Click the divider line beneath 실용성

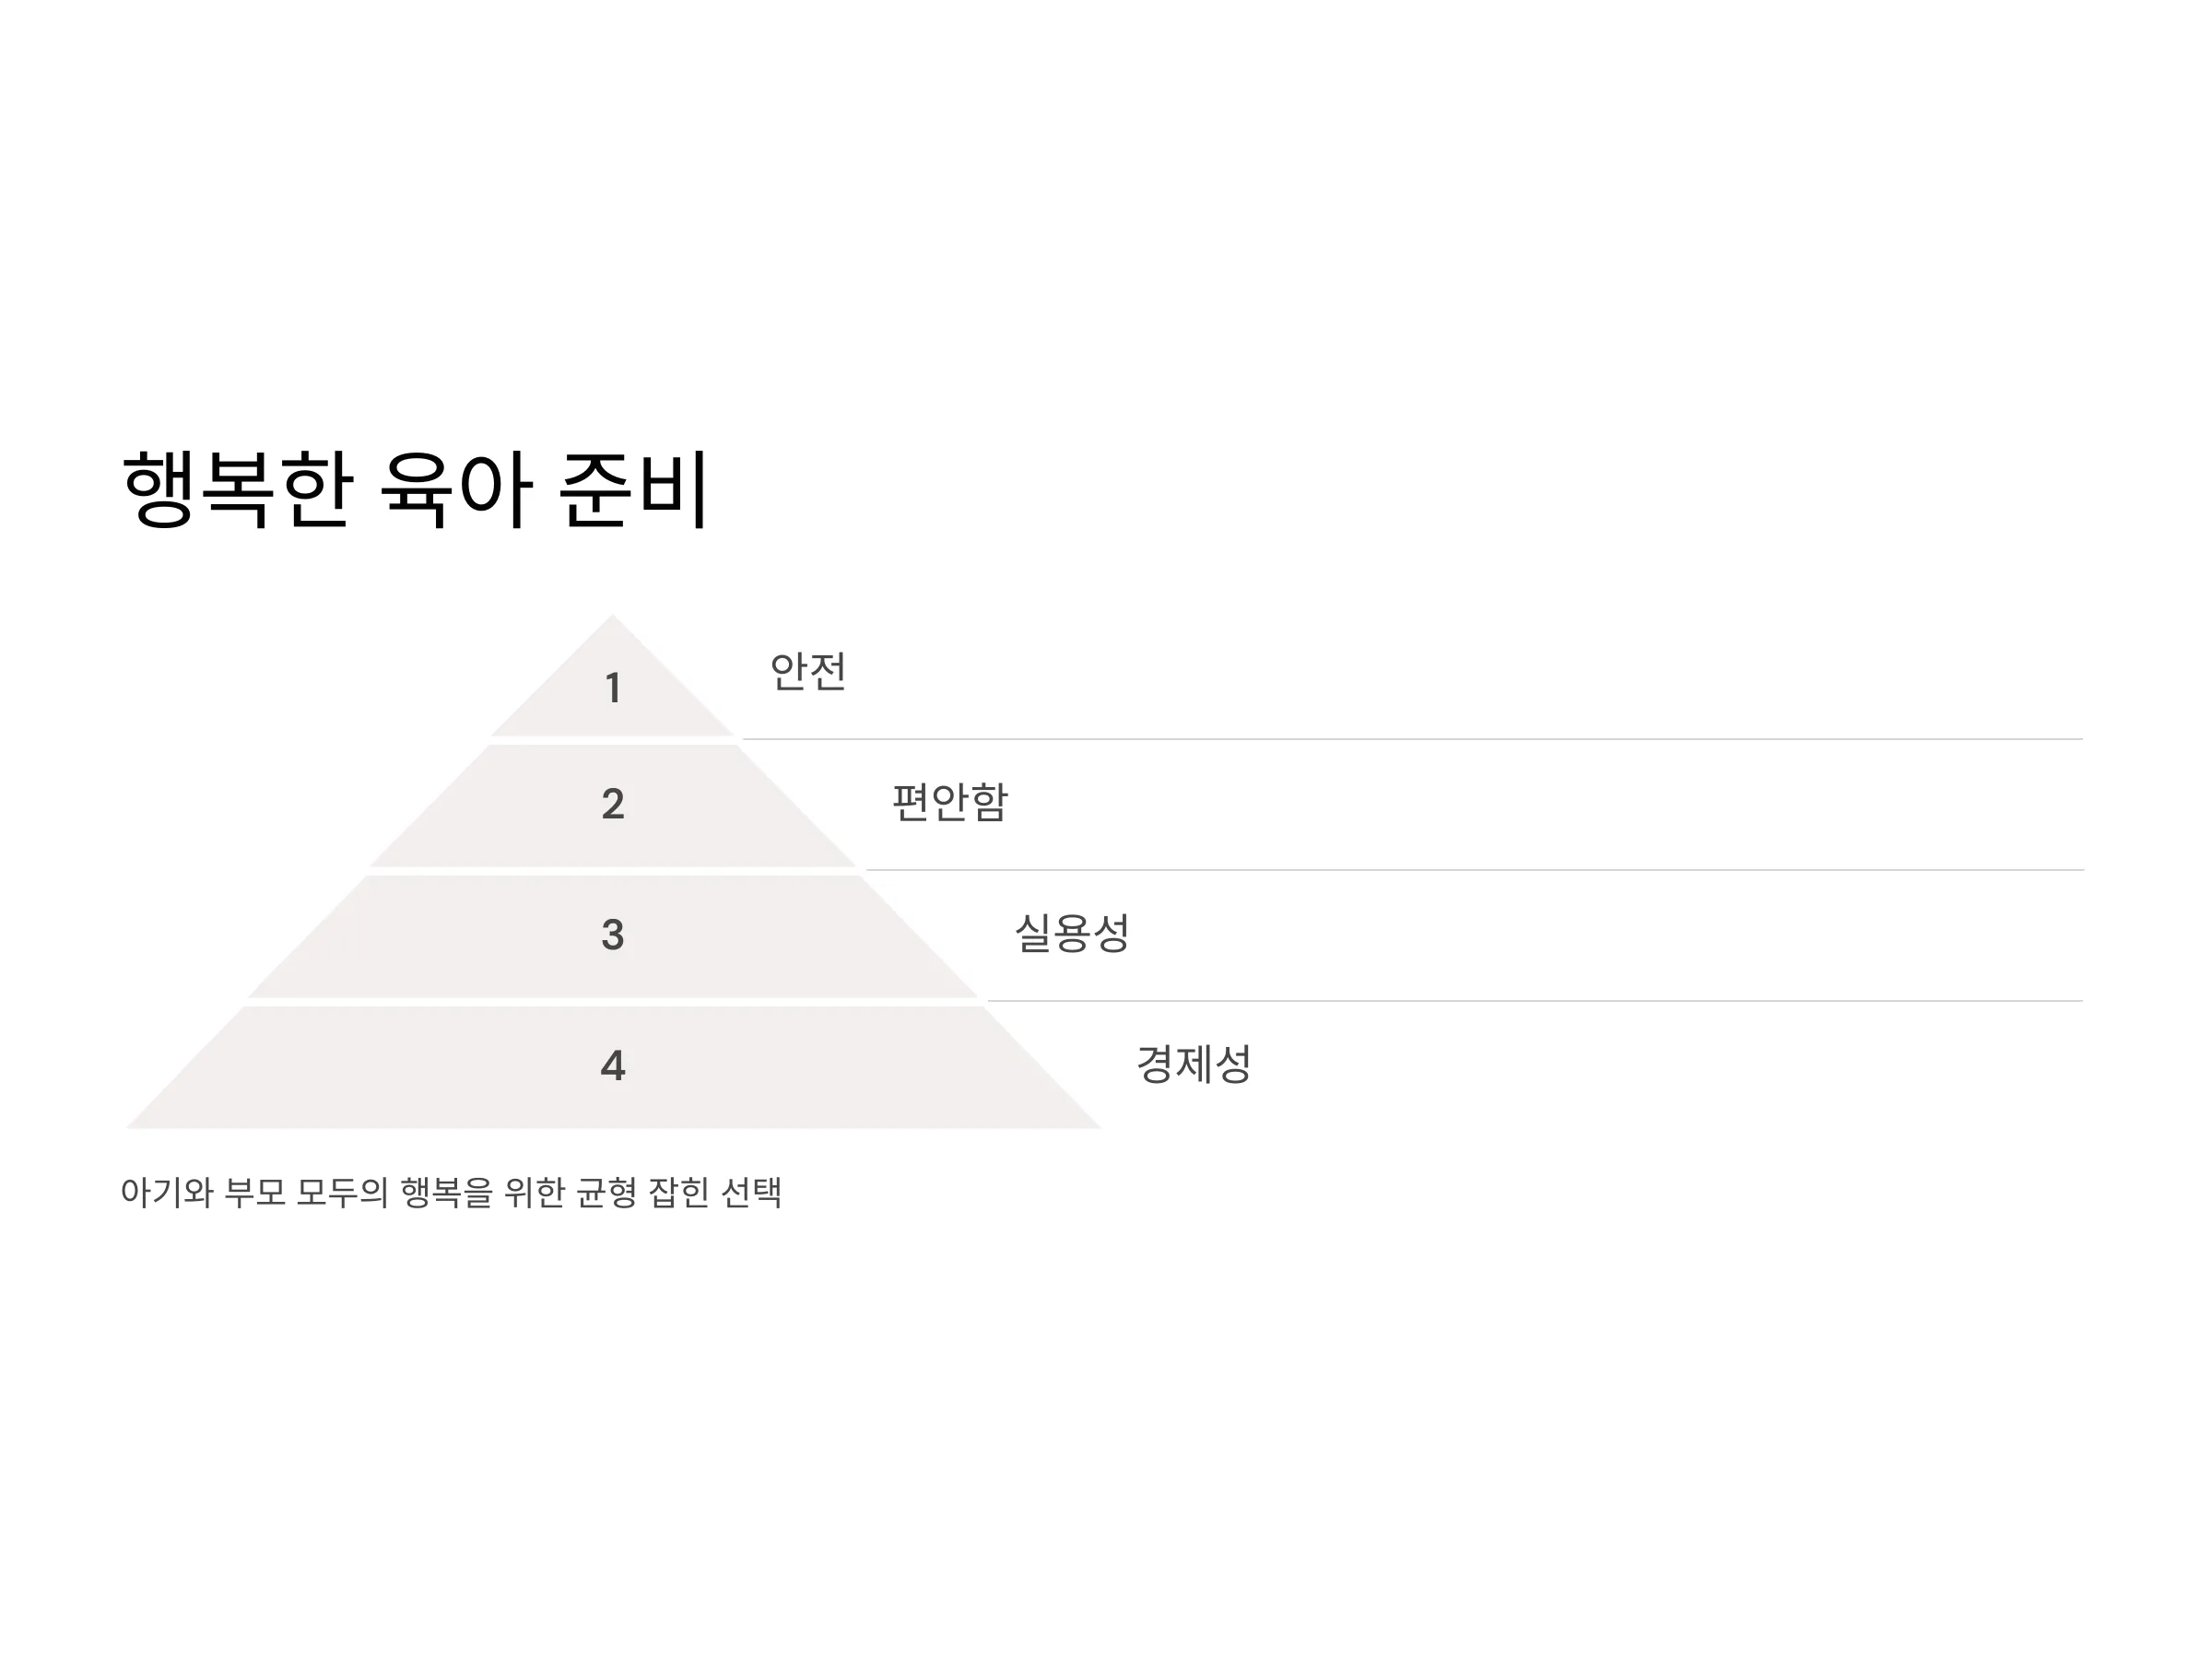coord(1535,1000)
